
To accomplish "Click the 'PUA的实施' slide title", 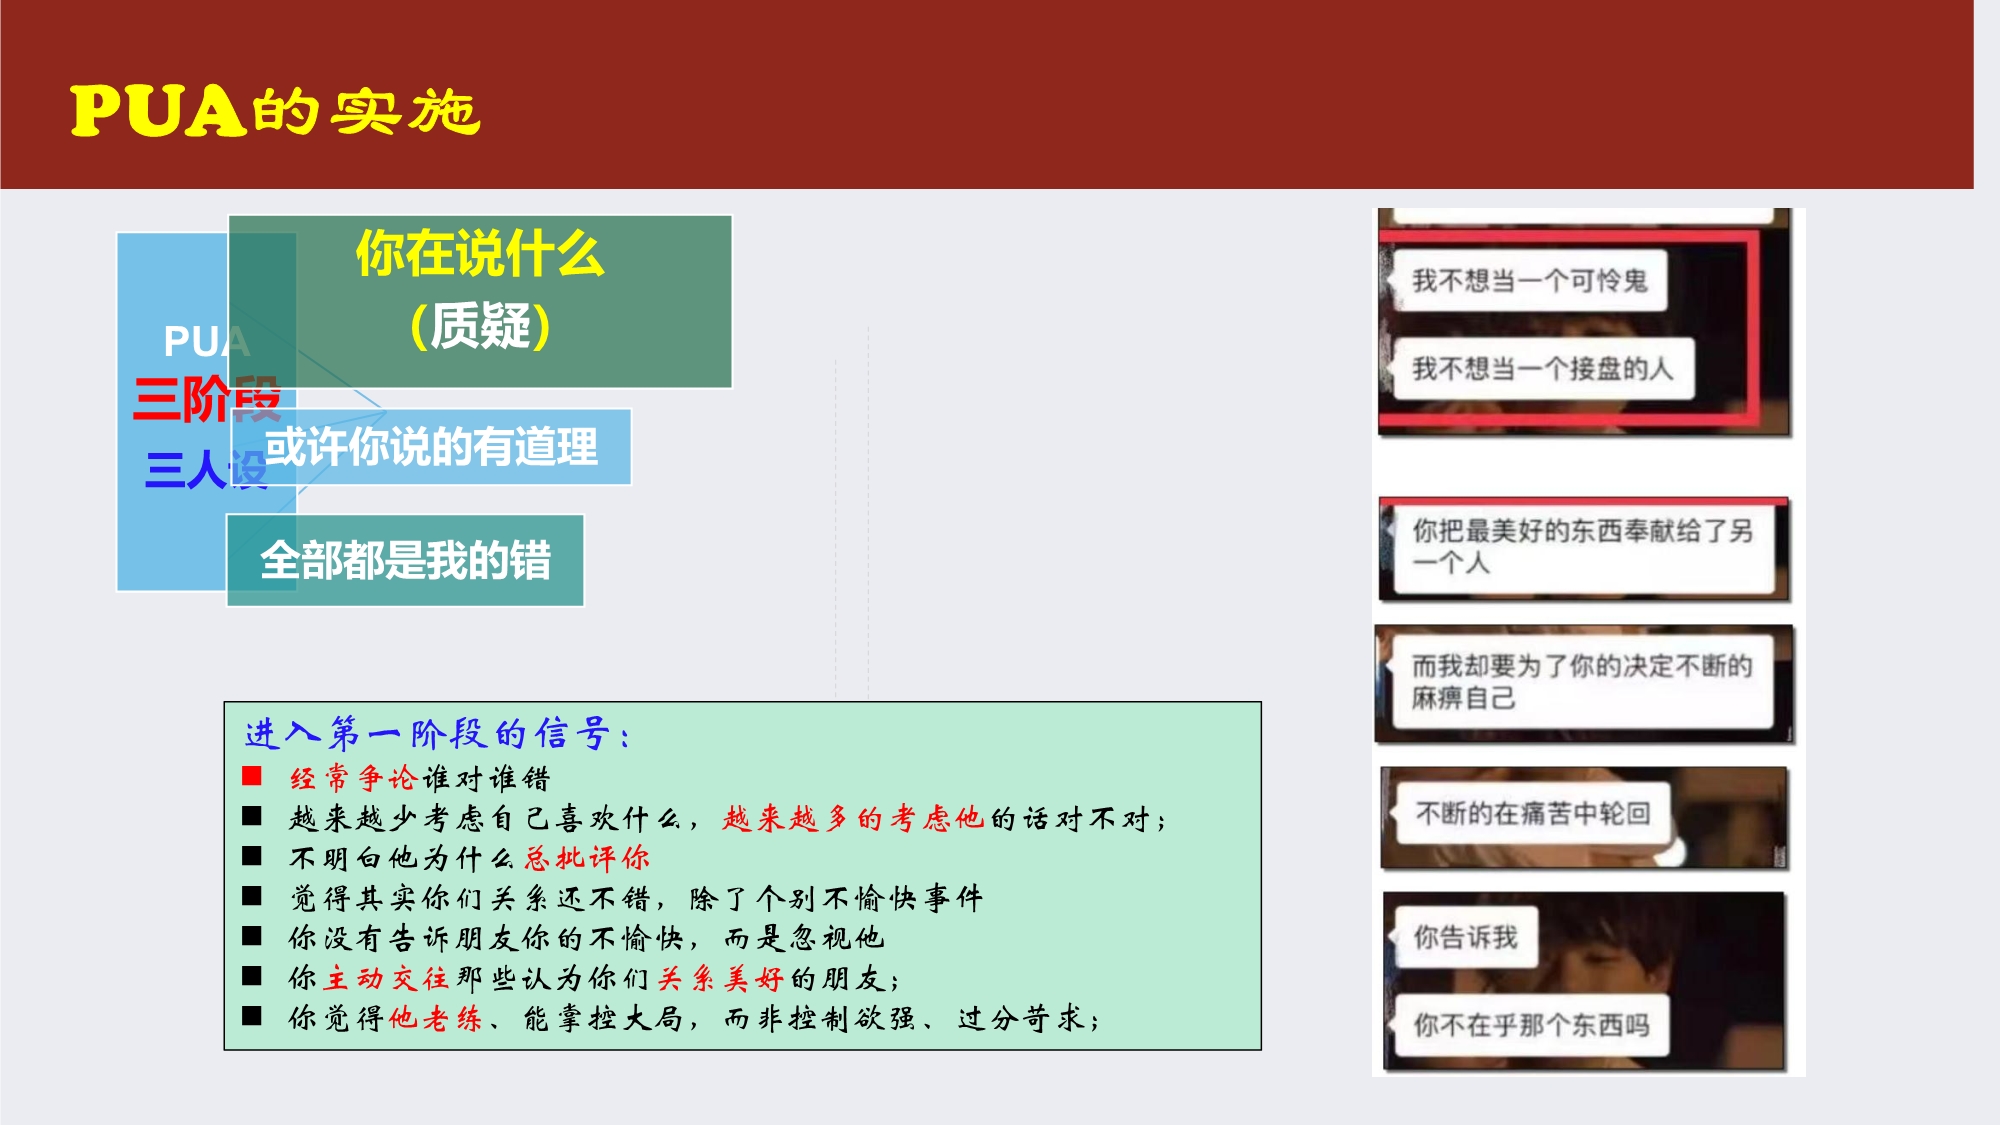I will (x=275, y=110).
